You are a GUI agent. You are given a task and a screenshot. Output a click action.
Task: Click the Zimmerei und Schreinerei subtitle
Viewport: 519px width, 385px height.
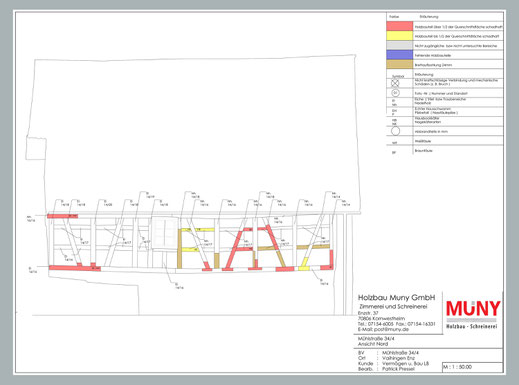393,307
